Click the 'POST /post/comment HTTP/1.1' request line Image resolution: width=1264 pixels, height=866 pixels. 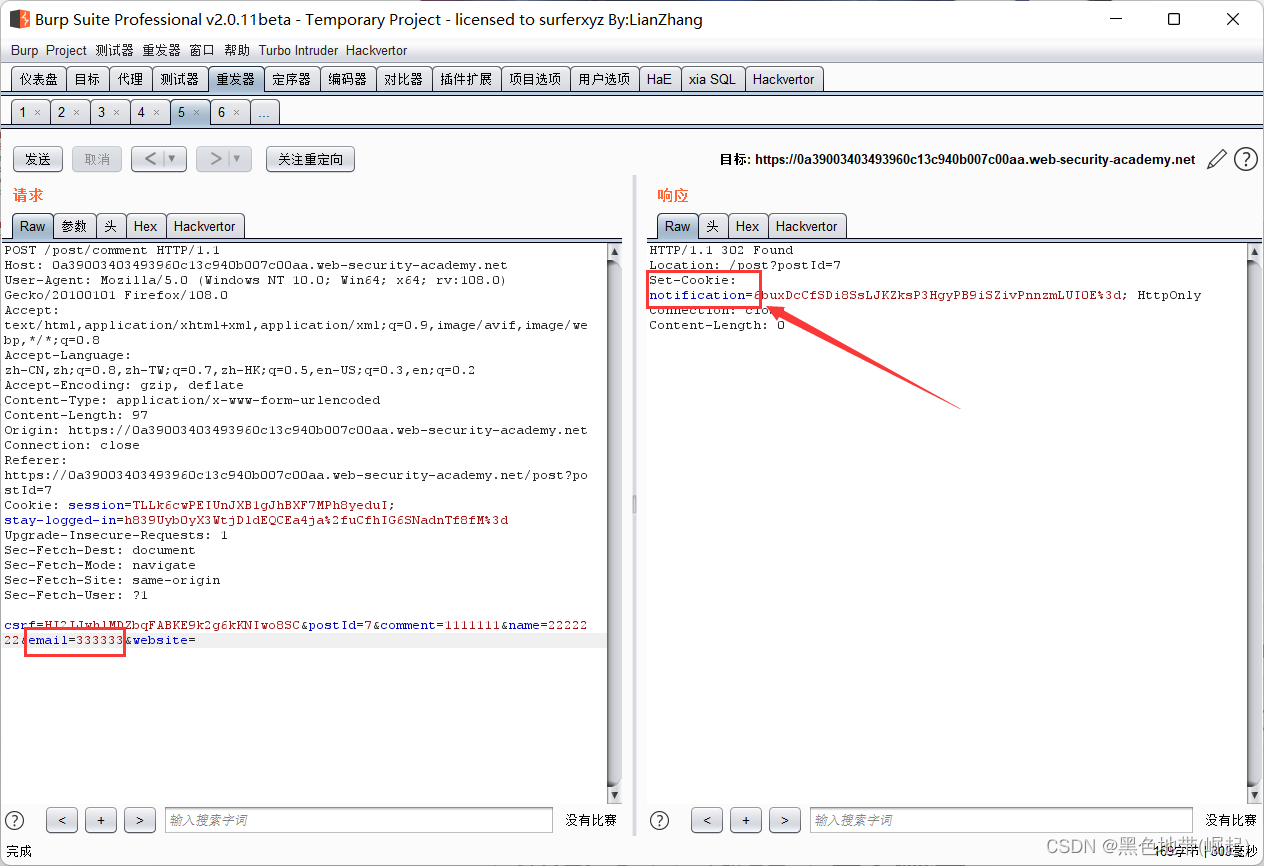coord(112,250)
